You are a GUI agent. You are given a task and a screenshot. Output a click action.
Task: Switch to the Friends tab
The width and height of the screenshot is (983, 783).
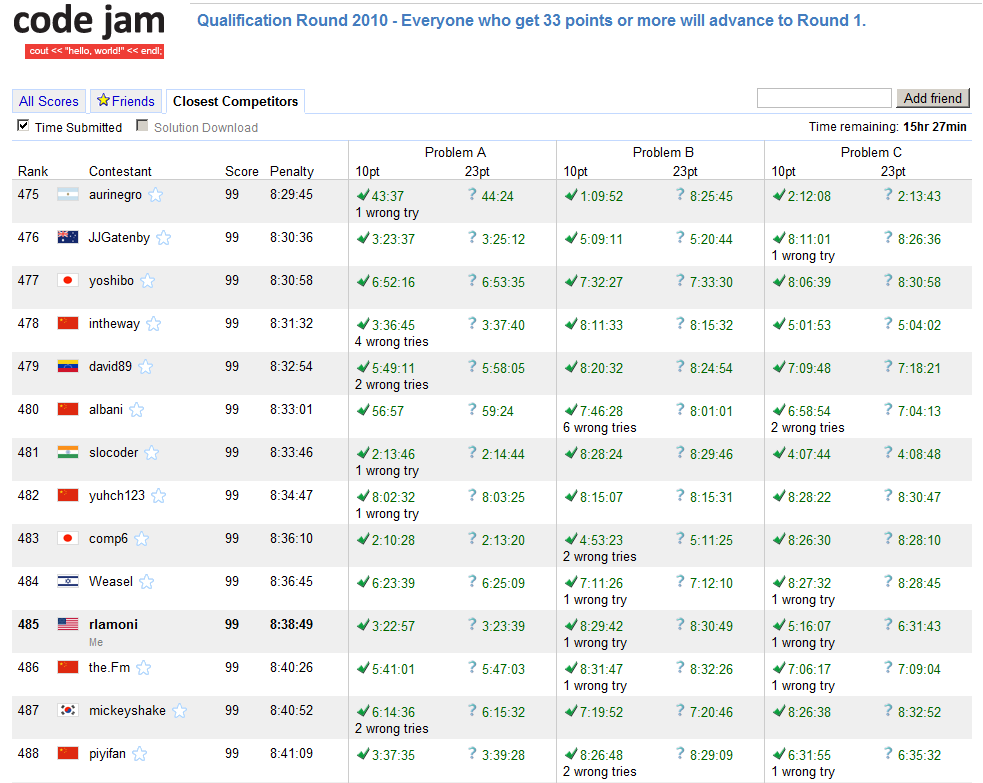pos(126,101)
